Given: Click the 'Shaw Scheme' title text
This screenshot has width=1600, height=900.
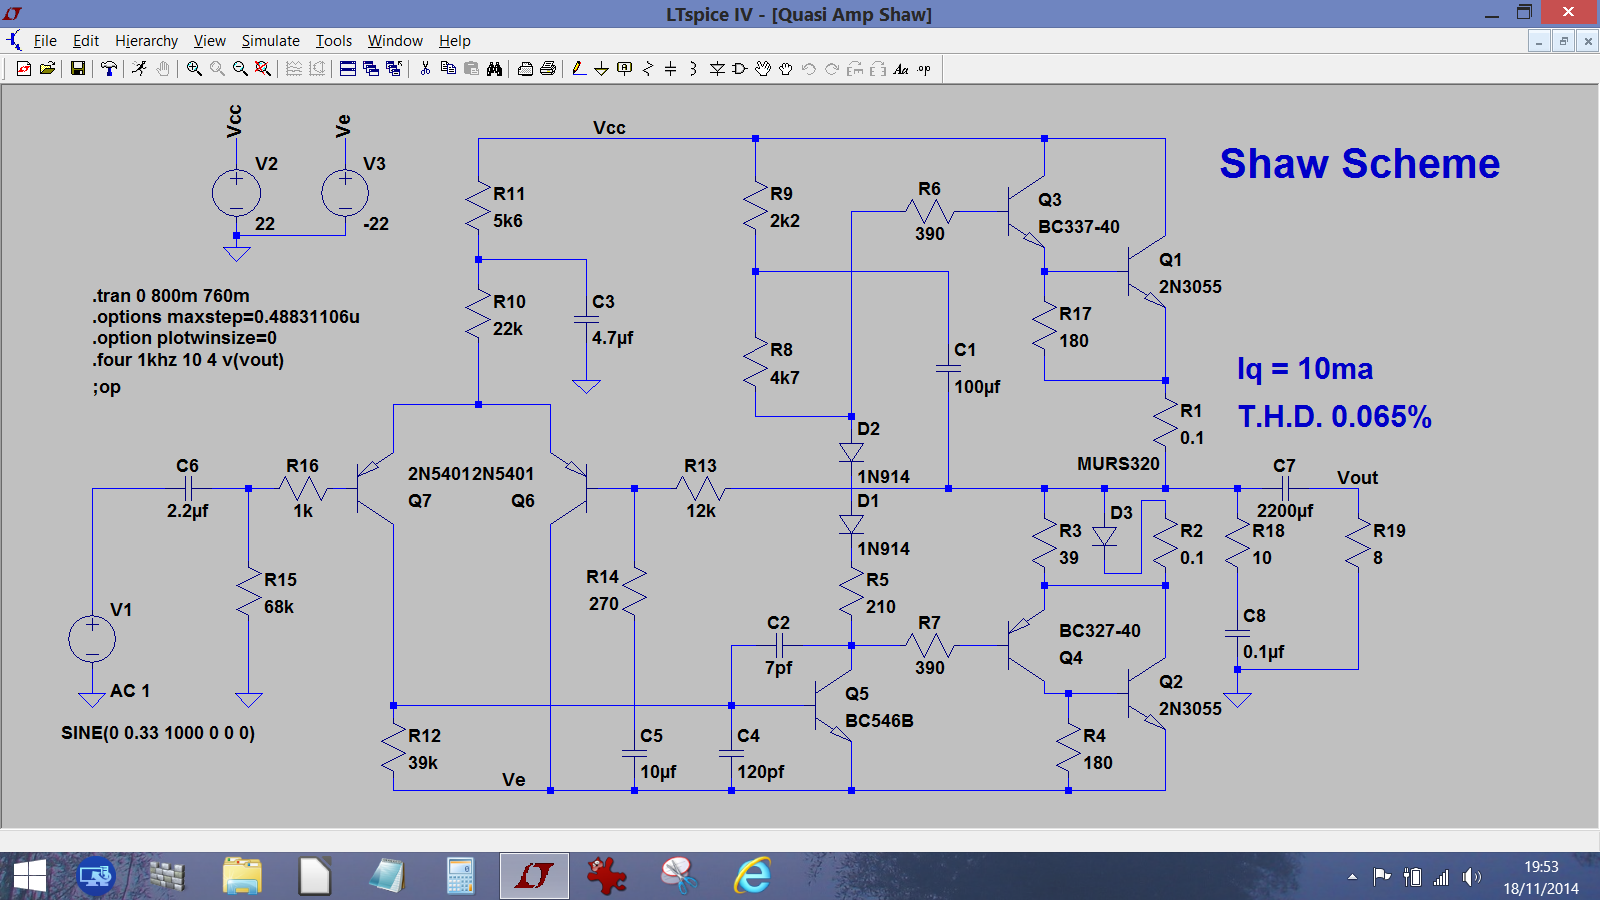Looking at the screenshot, I should 1359,163.
